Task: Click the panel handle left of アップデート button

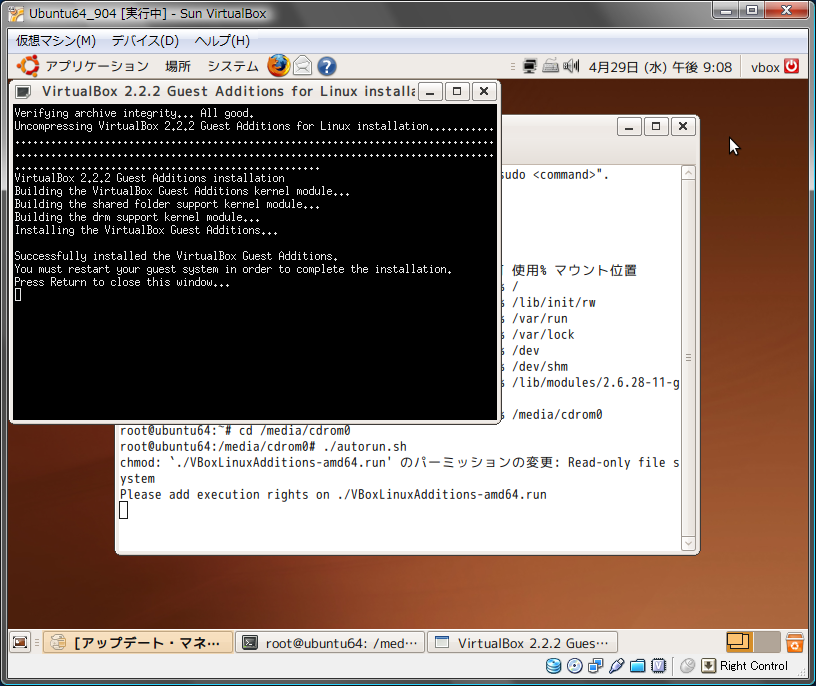Action: pos(37,642)
